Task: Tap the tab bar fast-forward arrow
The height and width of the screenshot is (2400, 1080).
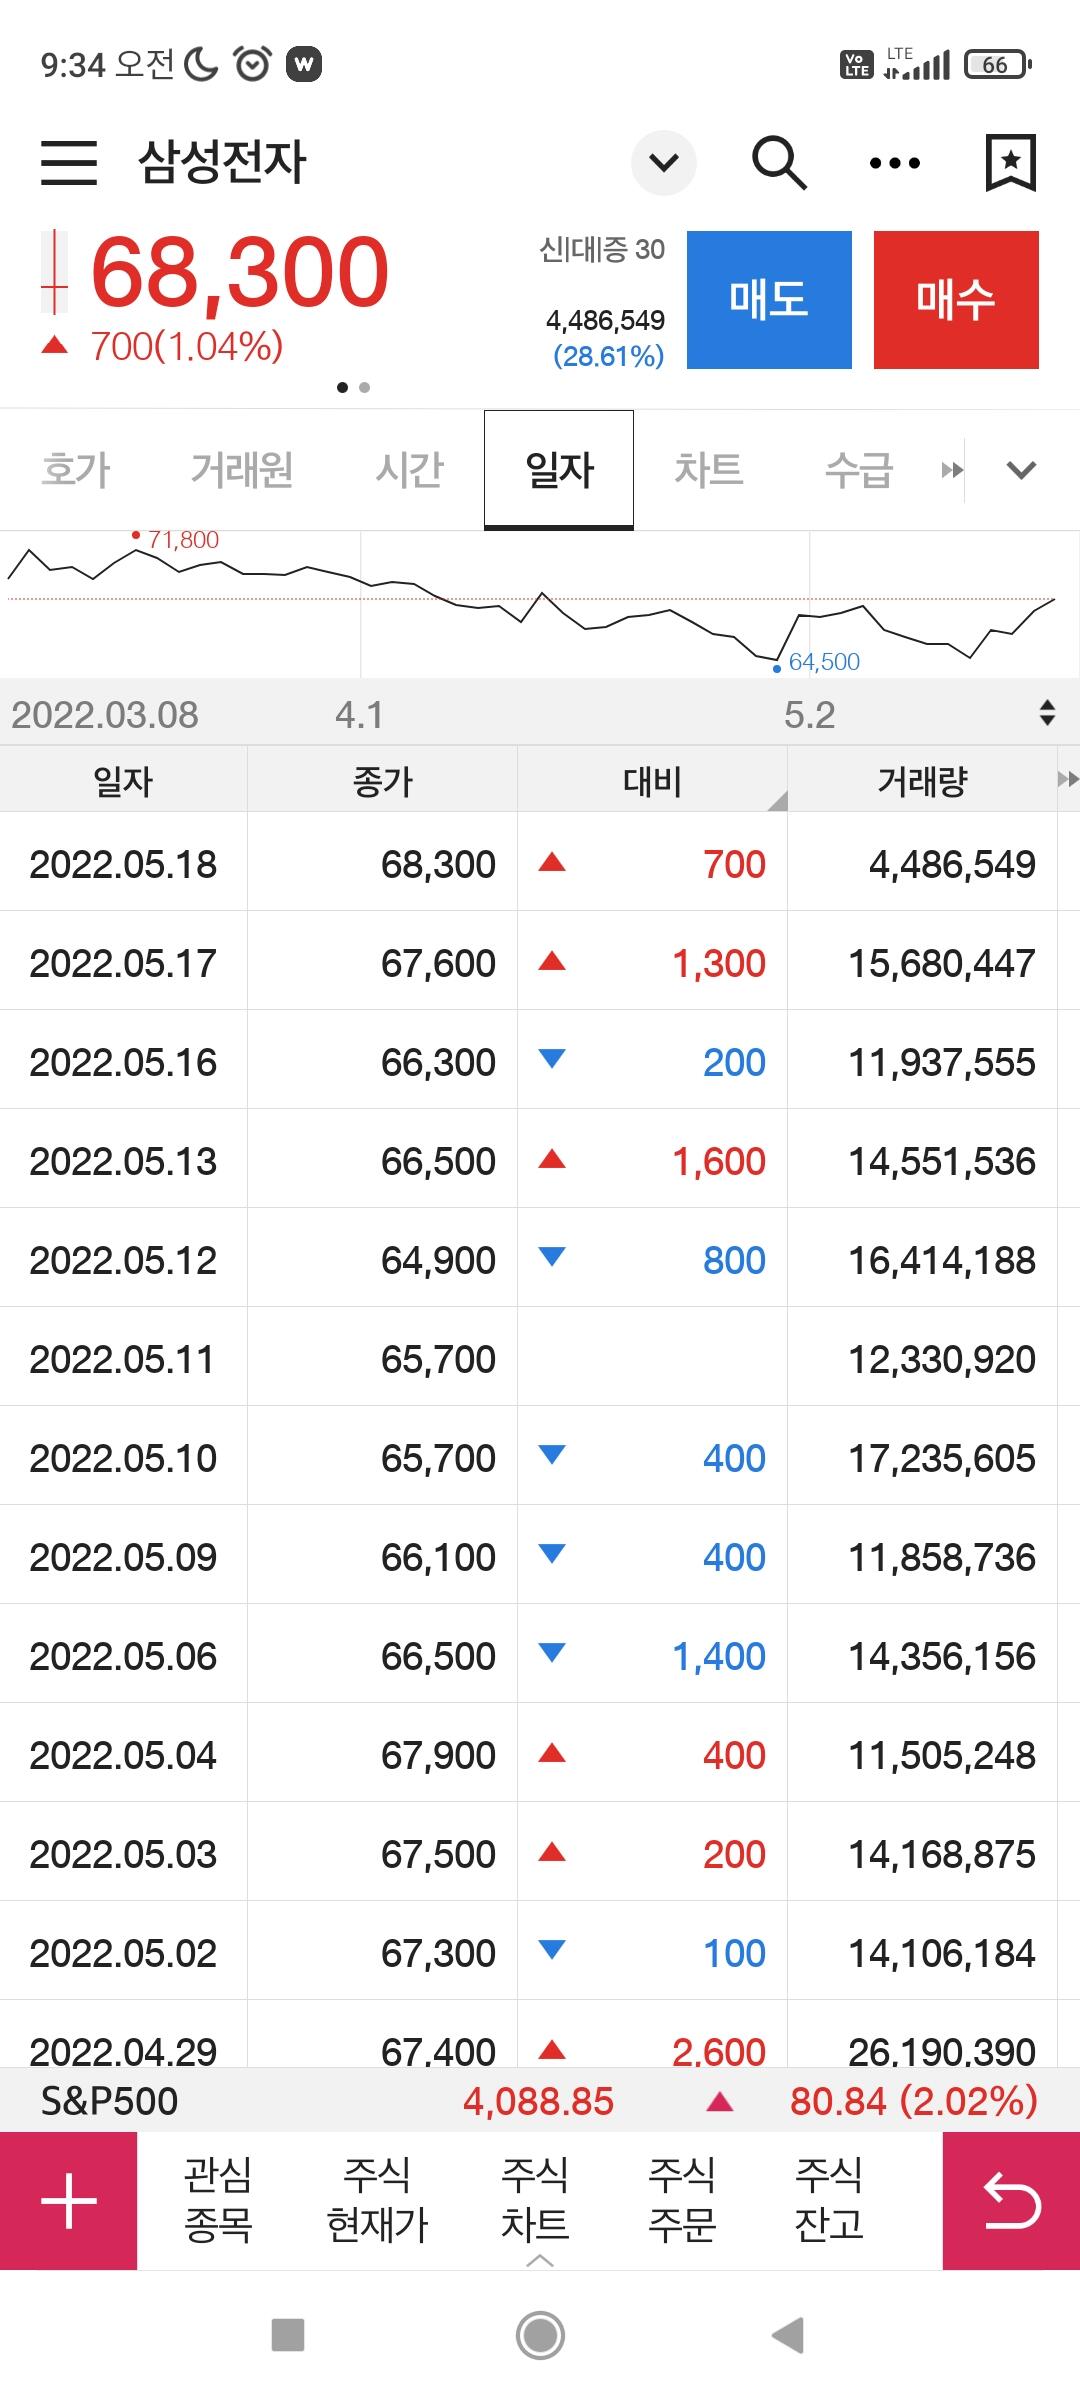Action: pos(952,470)
